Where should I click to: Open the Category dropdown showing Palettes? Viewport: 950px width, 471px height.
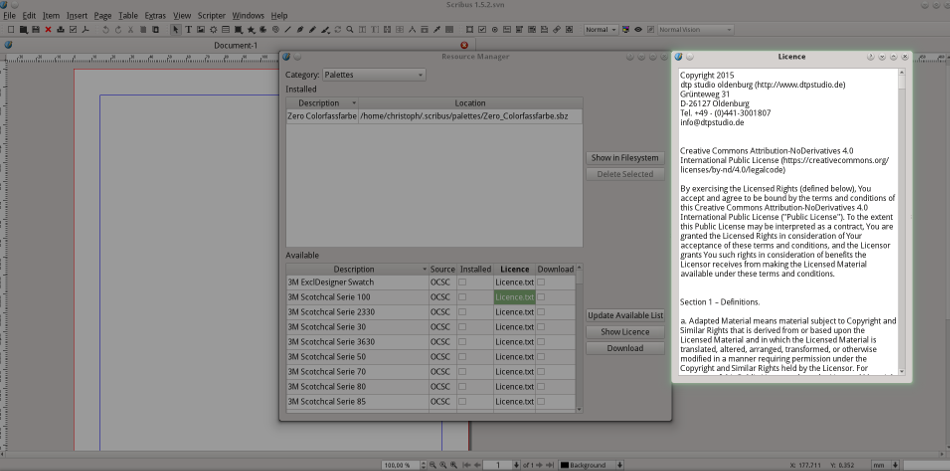pyautogui.click(x=374, y=75)
